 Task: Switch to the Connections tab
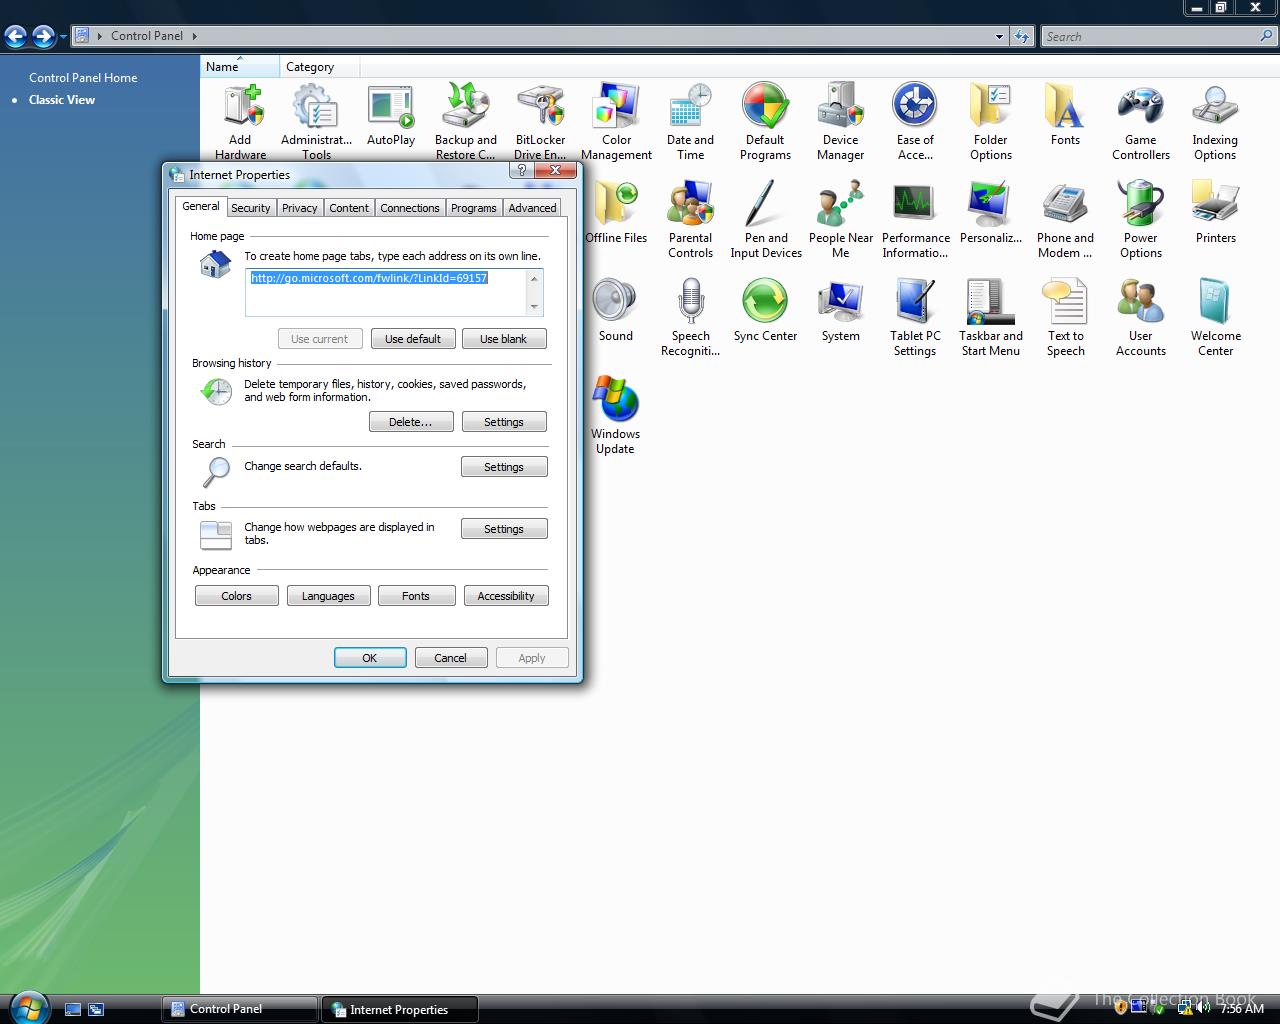click(409, 208)
